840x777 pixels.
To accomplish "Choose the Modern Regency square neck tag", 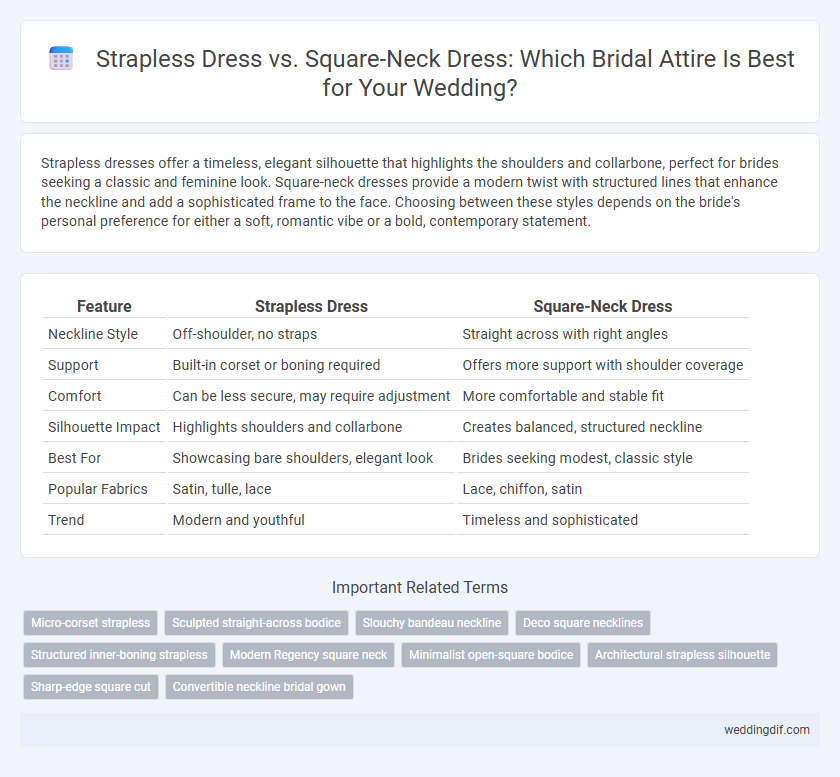I will coord(309,655).
